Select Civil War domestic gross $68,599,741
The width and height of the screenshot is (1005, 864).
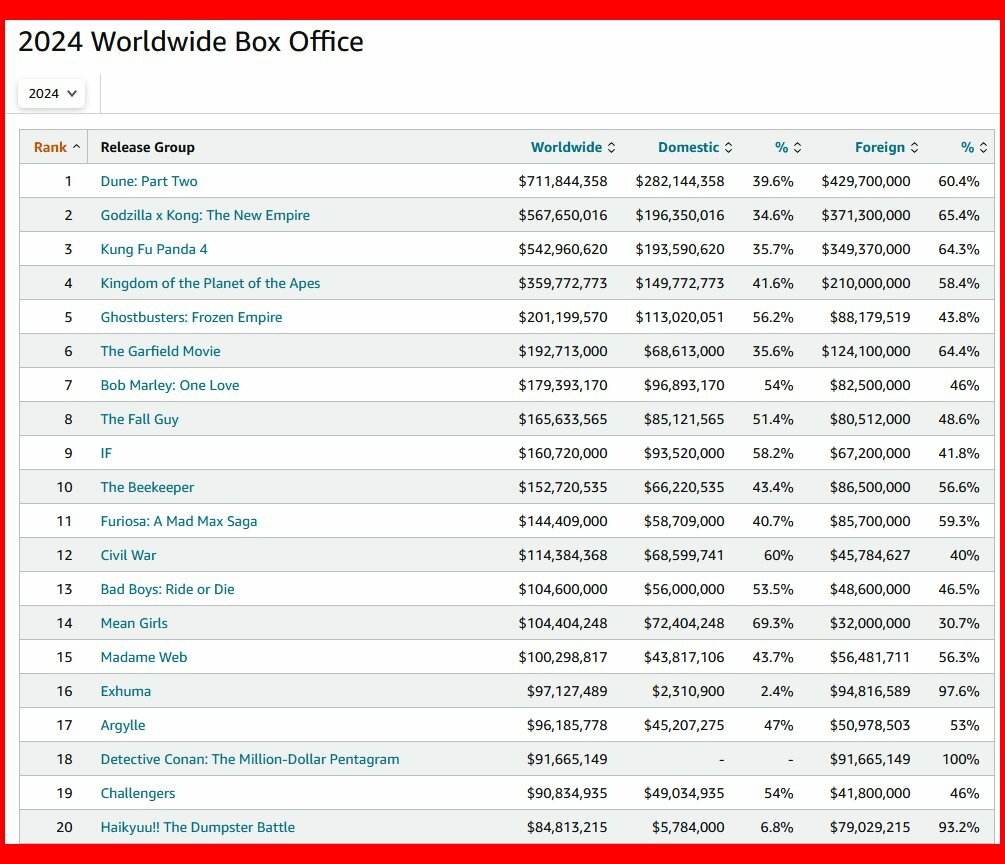click(x=684, y=555)
